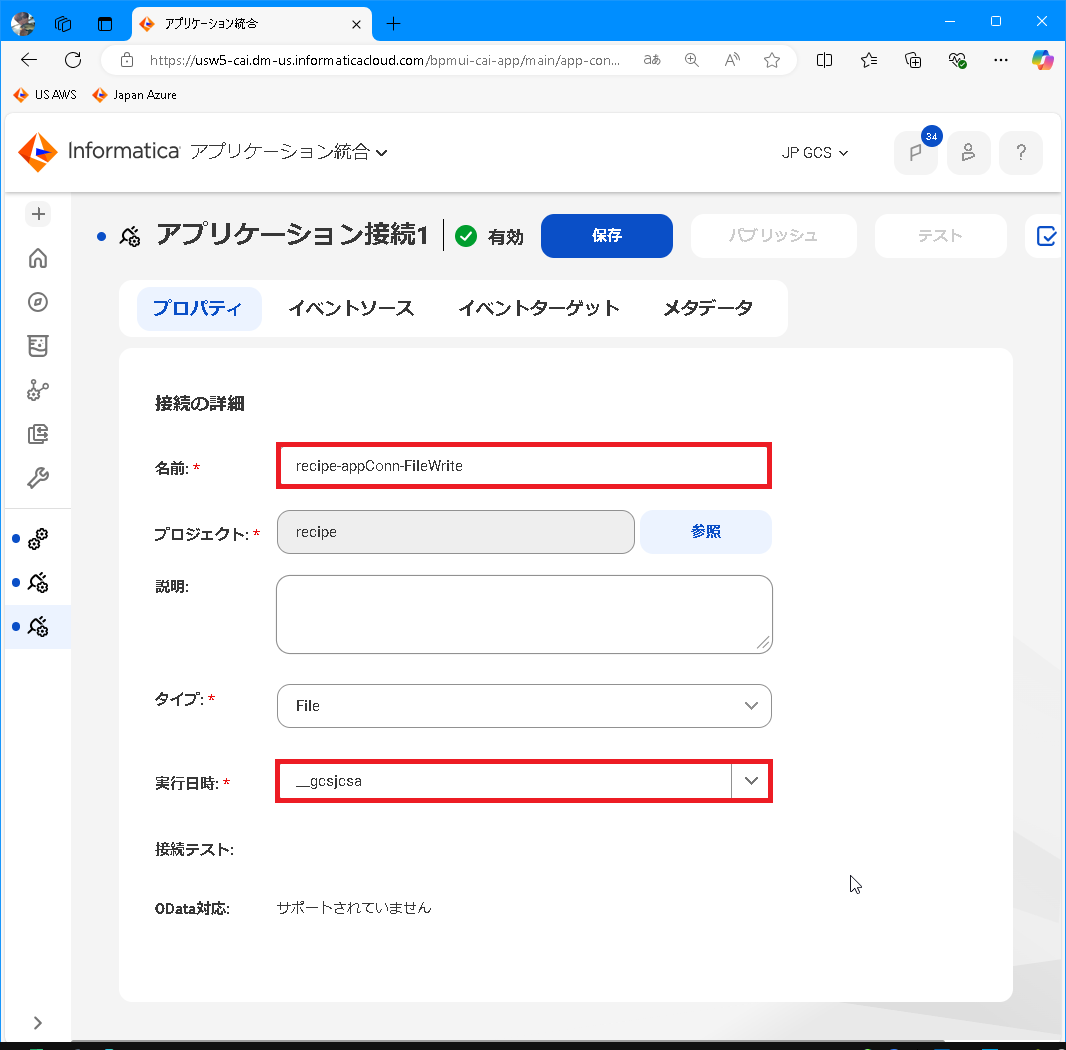Open the browser favorites list icon

tap(868, 60)
